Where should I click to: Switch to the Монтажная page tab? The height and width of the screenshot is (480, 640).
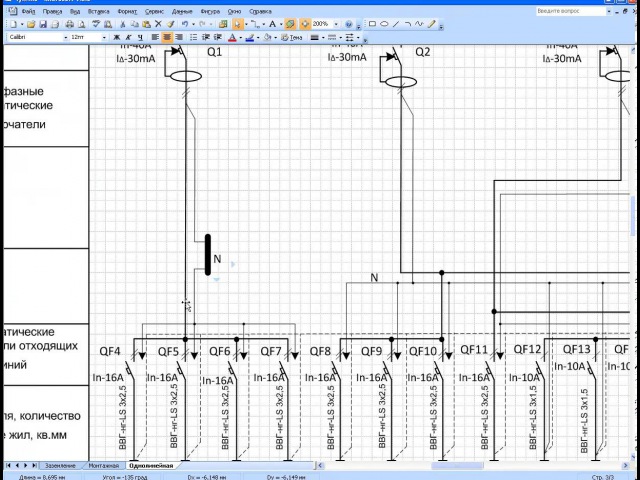(103, 465)
